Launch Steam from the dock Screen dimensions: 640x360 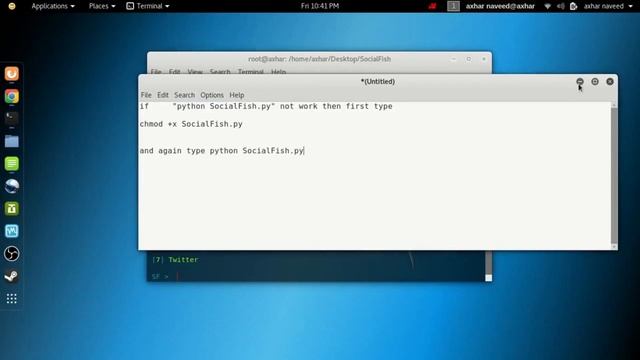click(x=12, y=276)
